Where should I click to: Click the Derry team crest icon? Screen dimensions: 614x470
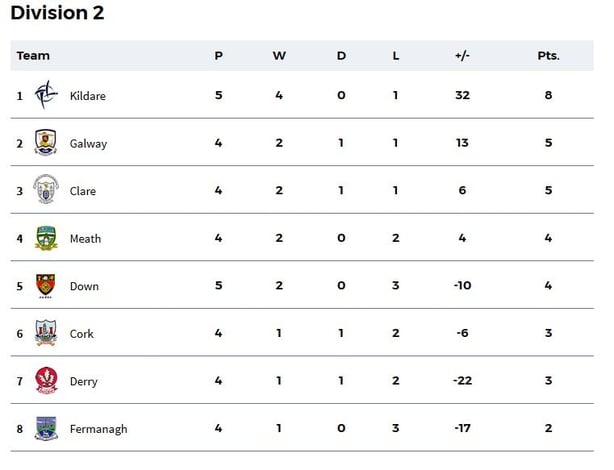pos(46,381)
